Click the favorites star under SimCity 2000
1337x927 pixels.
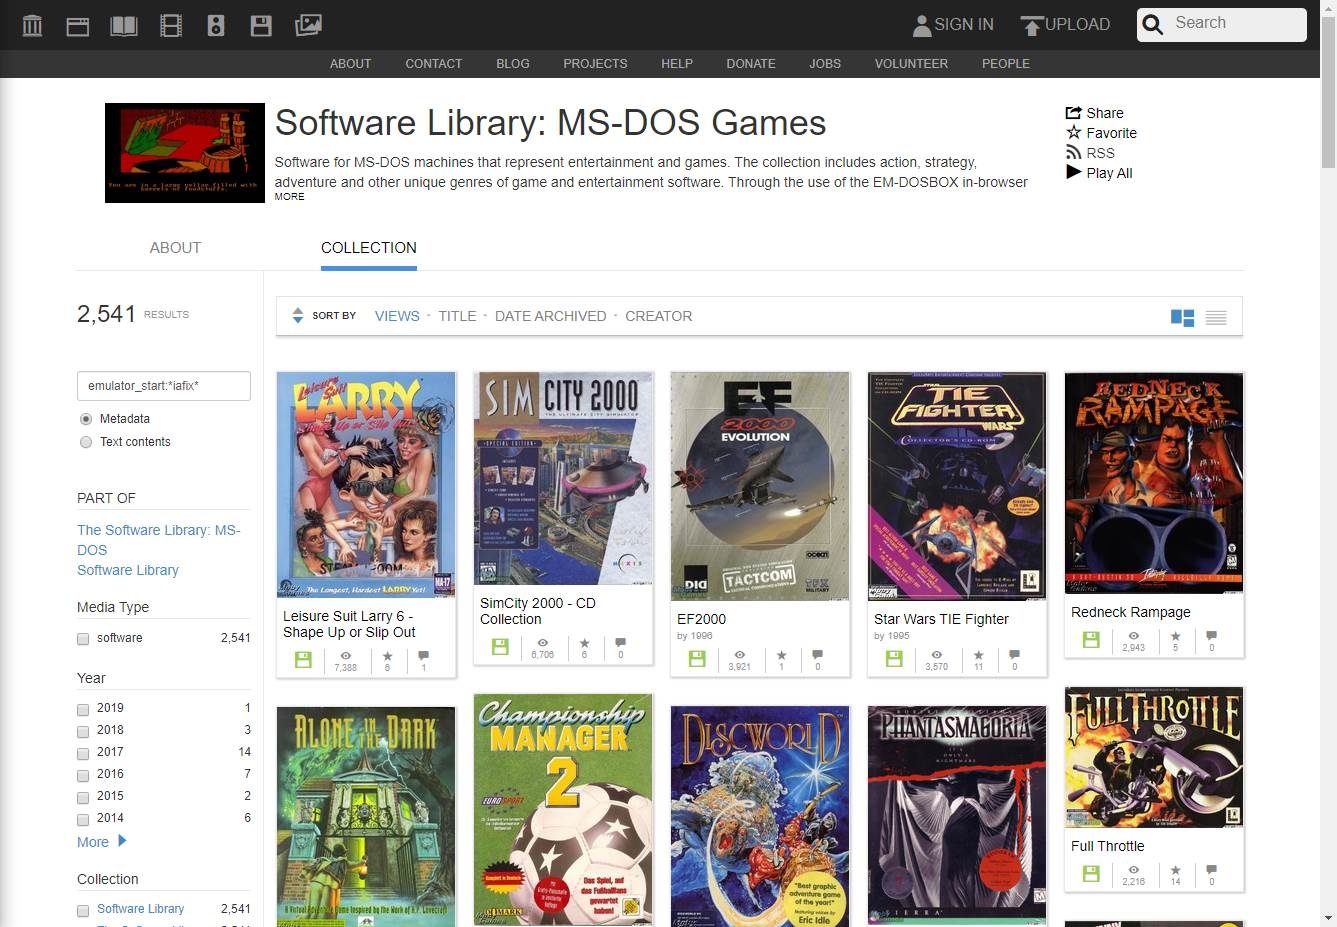(584, 643)
